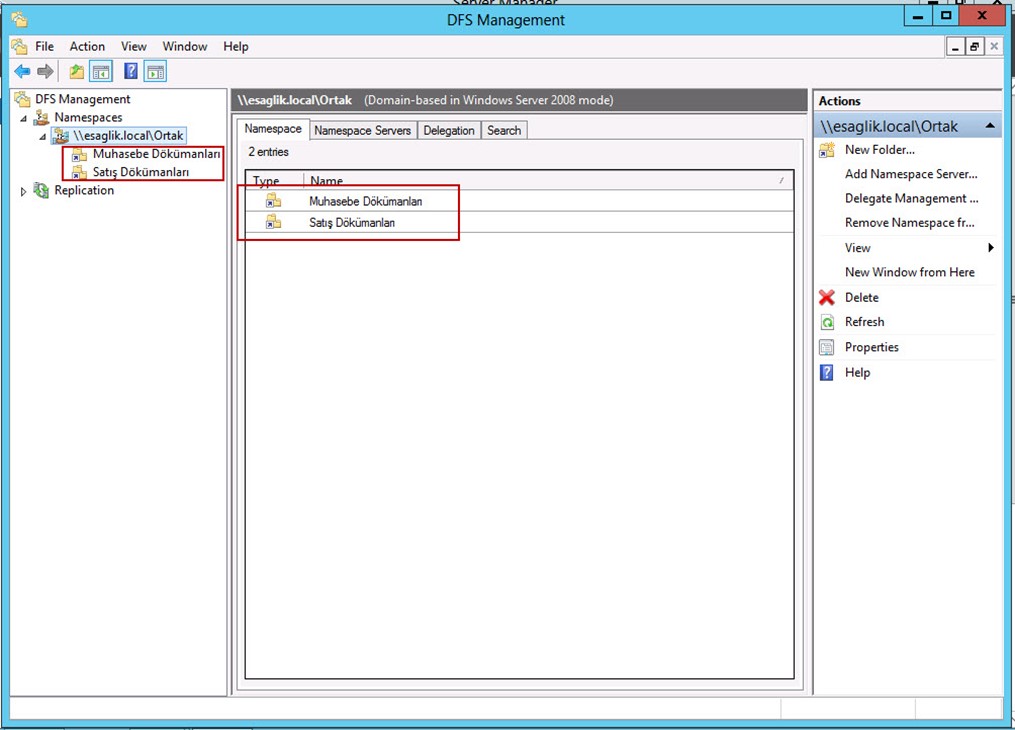Minimize the inner MMC child window
The height and width of the screenshot is (730, 1015).
pos(955,47)
